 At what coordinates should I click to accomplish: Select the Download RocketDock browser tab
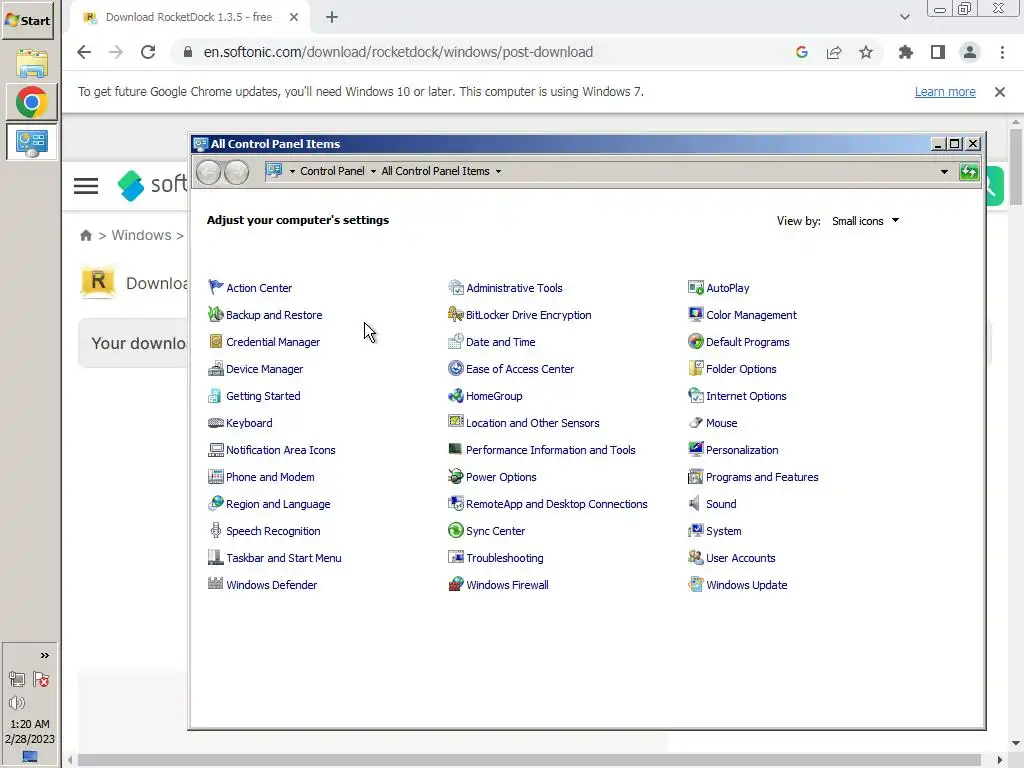coord(189,17)
